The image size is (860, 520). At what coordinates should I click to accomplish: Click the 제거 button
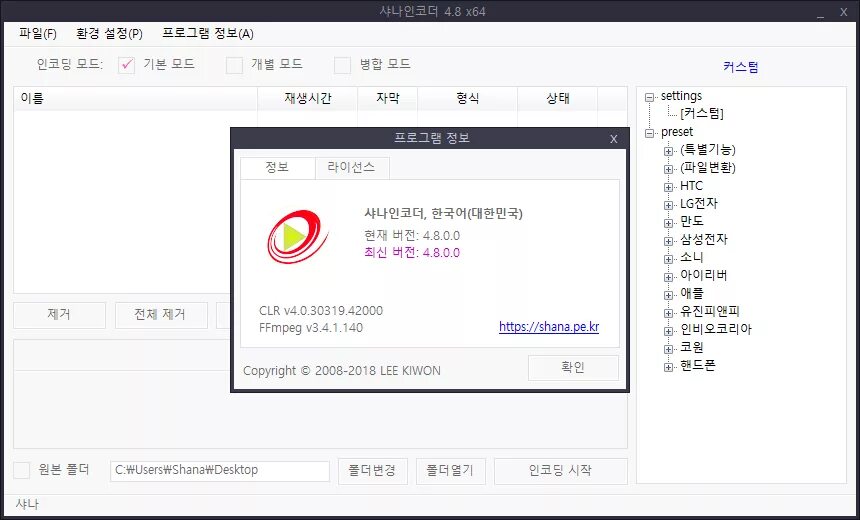point(59,315)
